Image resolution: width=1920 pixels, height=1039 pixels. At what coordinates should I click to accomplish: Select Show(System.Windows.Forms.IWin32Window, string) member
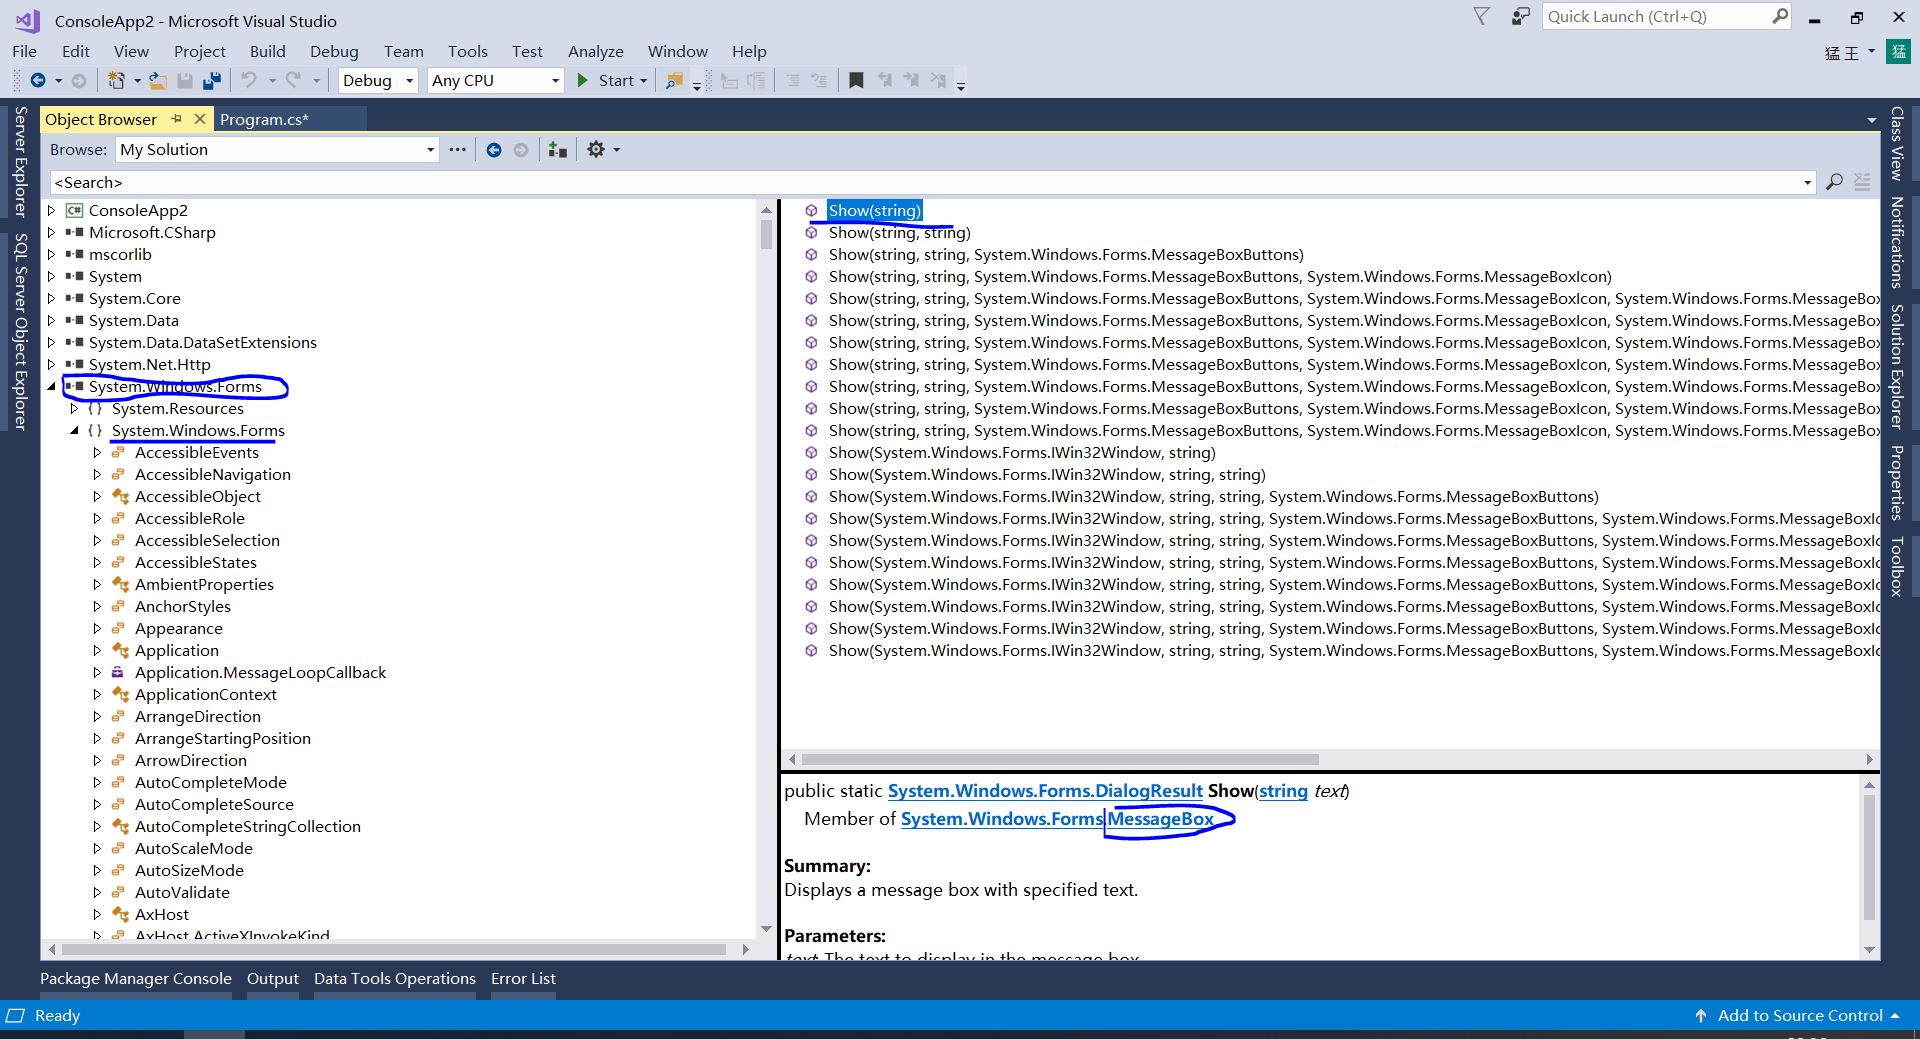(x=1022, y=453)
